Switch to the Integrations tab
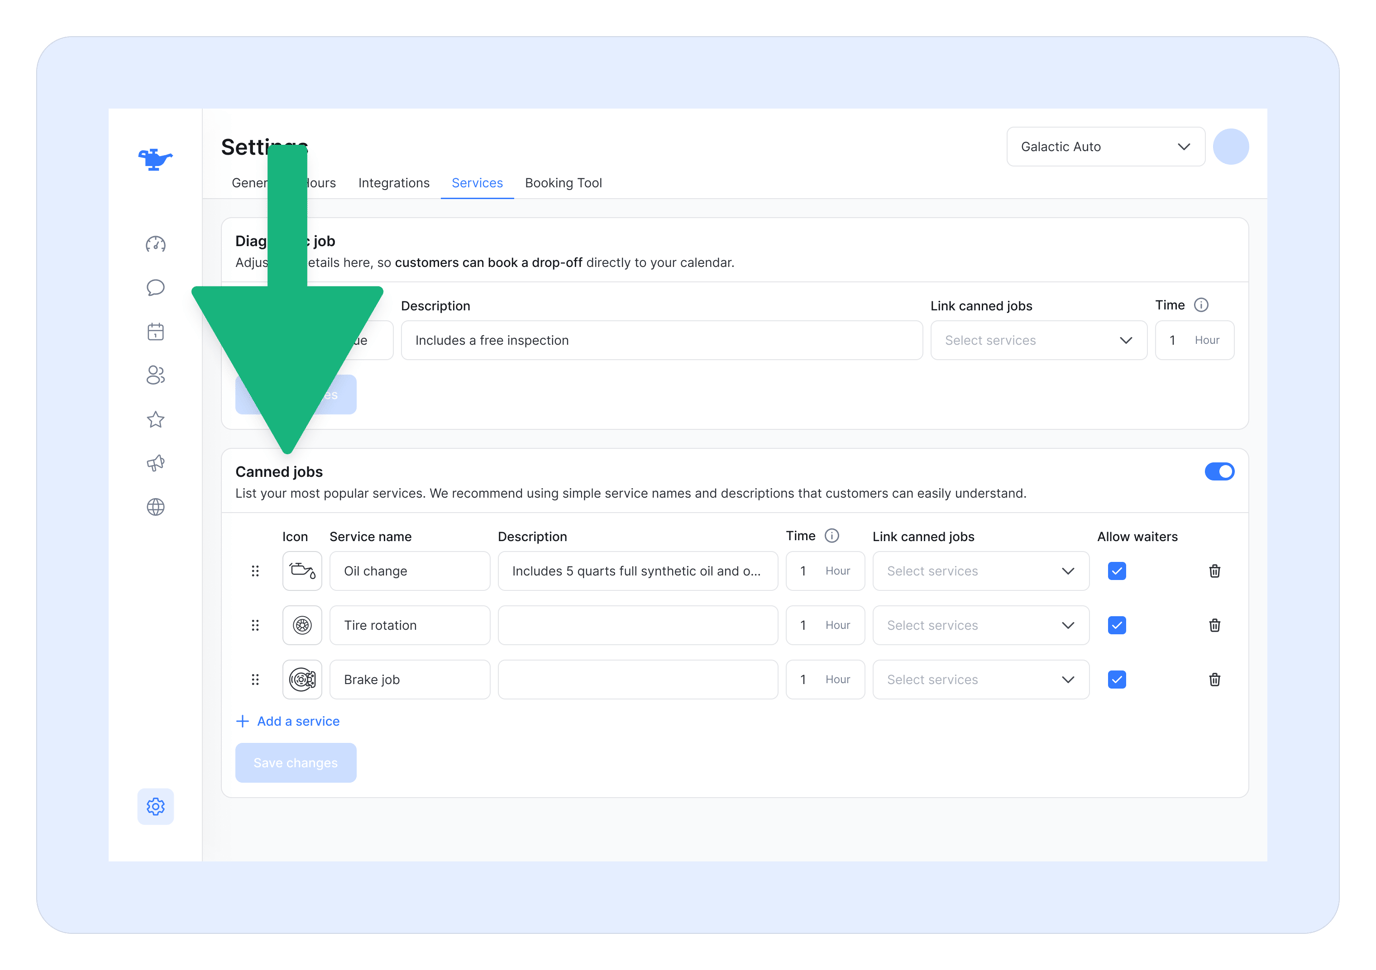The width and height of the screenshot is (1376, 970). 393,182
